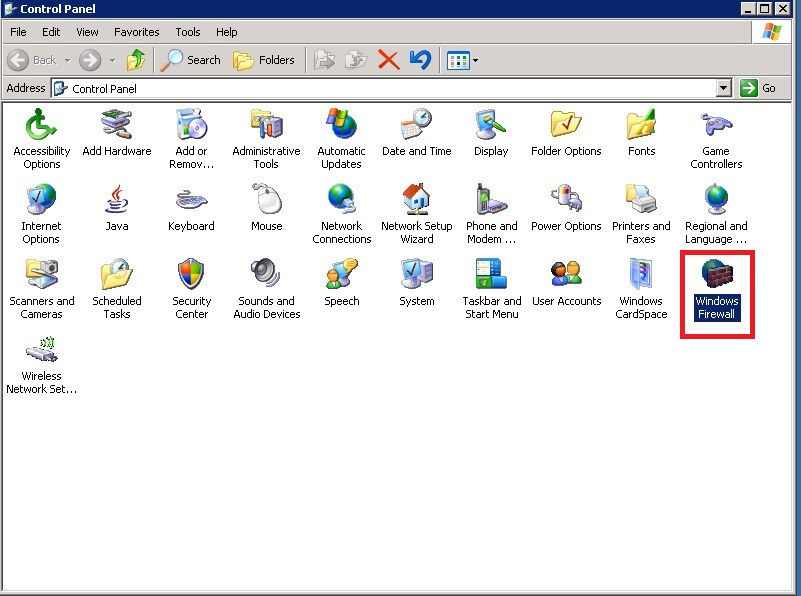801x596 pixels.
Task: Maximize the Control Panel window
Action: click(765, 9)
